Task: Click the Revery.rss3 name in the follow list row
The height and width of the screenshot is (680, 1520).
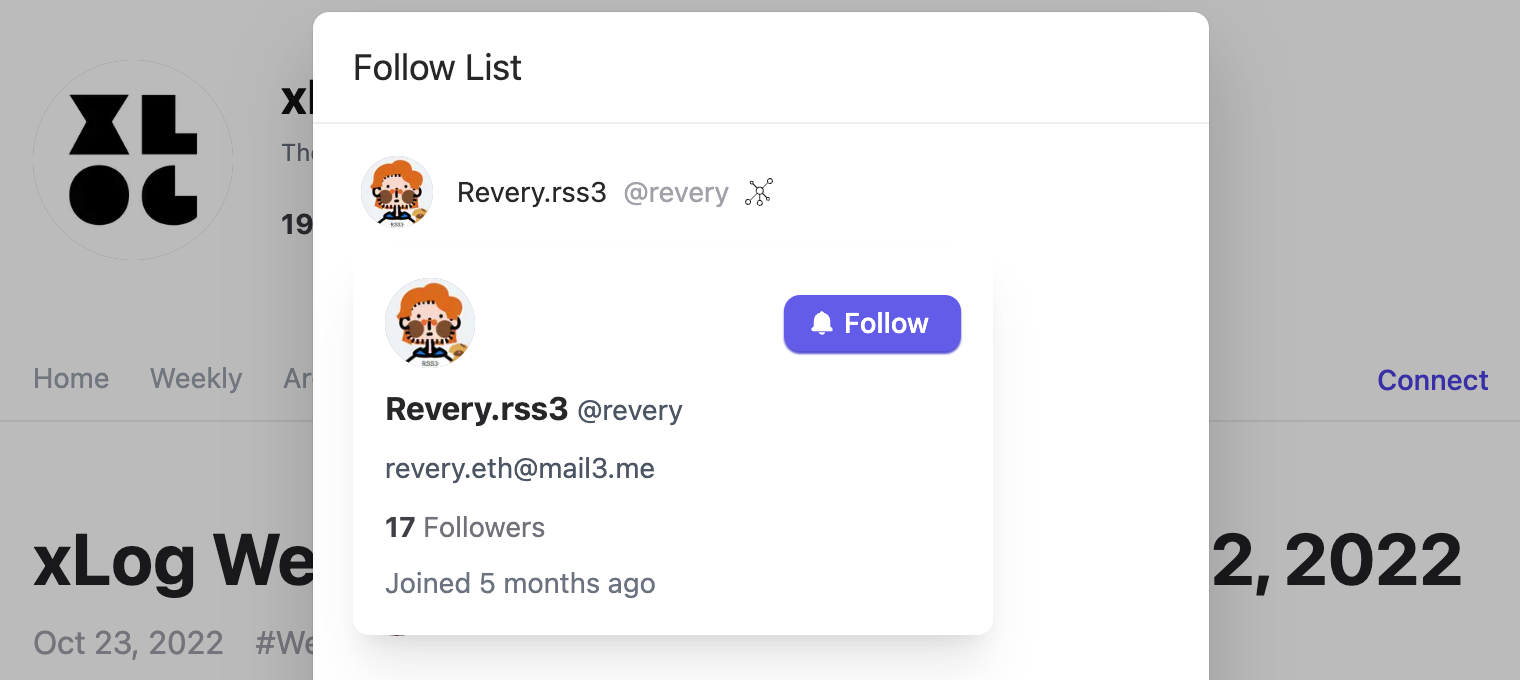Action: (x=531, y=193)
